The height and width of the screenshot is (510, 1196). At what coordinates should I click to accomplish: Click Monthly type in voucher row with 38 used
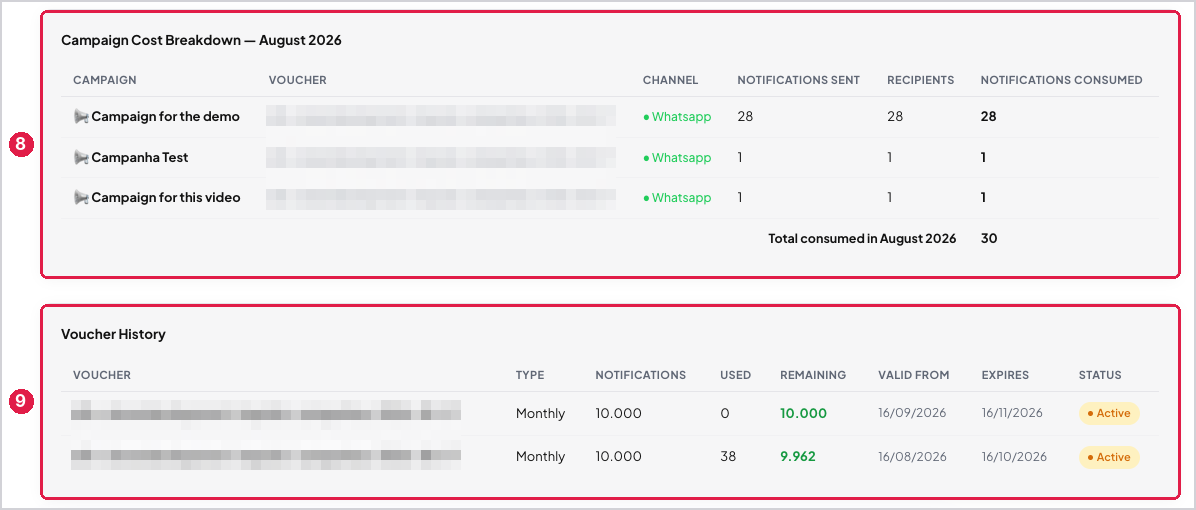[x=540, y=457]
